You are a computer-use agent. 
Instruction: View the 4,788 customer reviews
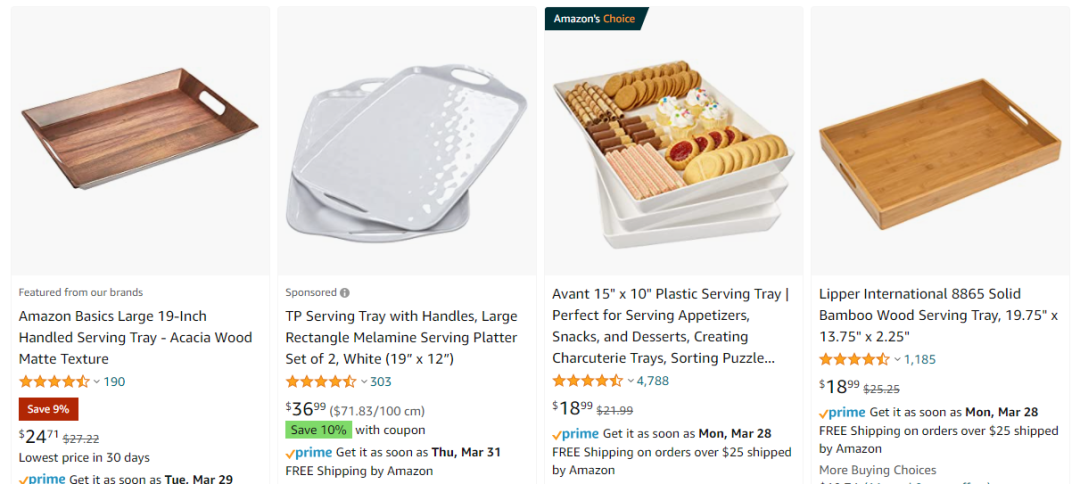tap(653, 381)
